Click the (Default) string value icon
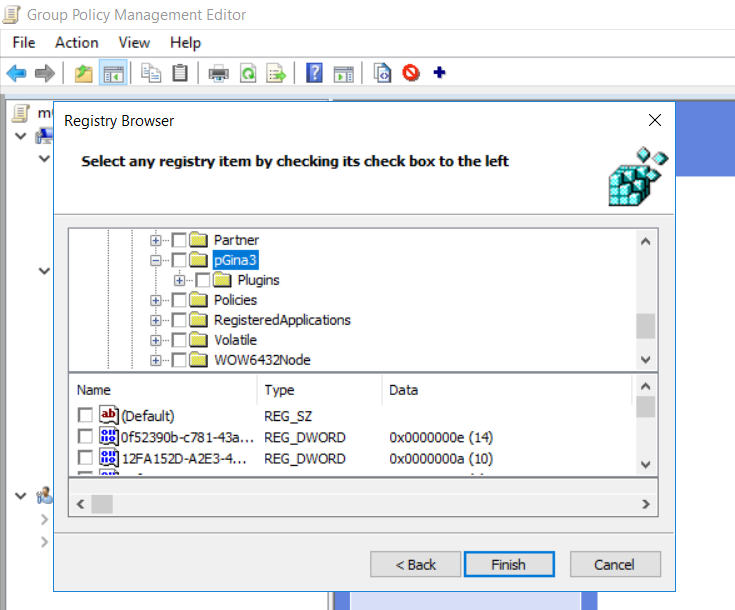 coord(109,415)
